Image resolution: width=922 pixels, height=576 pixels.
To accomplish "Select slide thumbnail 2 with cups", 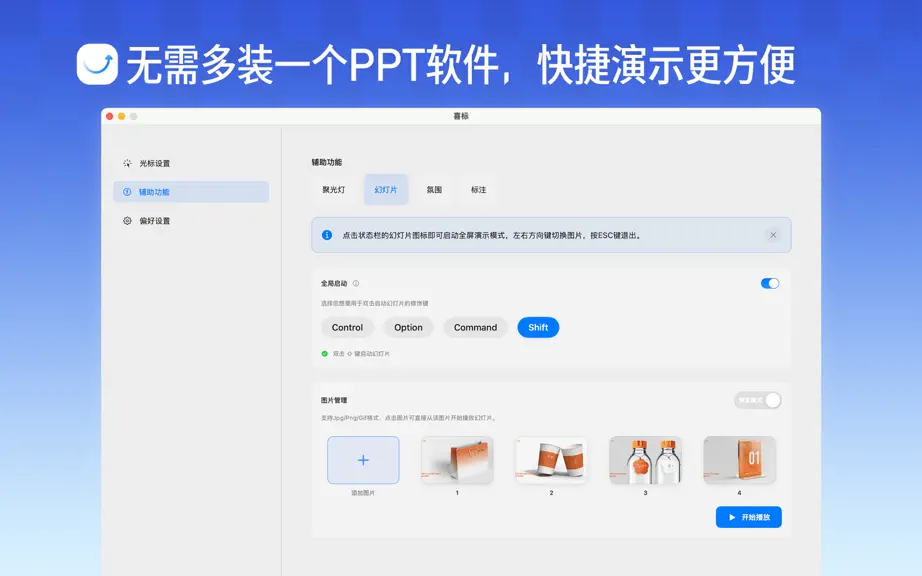I will (552, 460).
